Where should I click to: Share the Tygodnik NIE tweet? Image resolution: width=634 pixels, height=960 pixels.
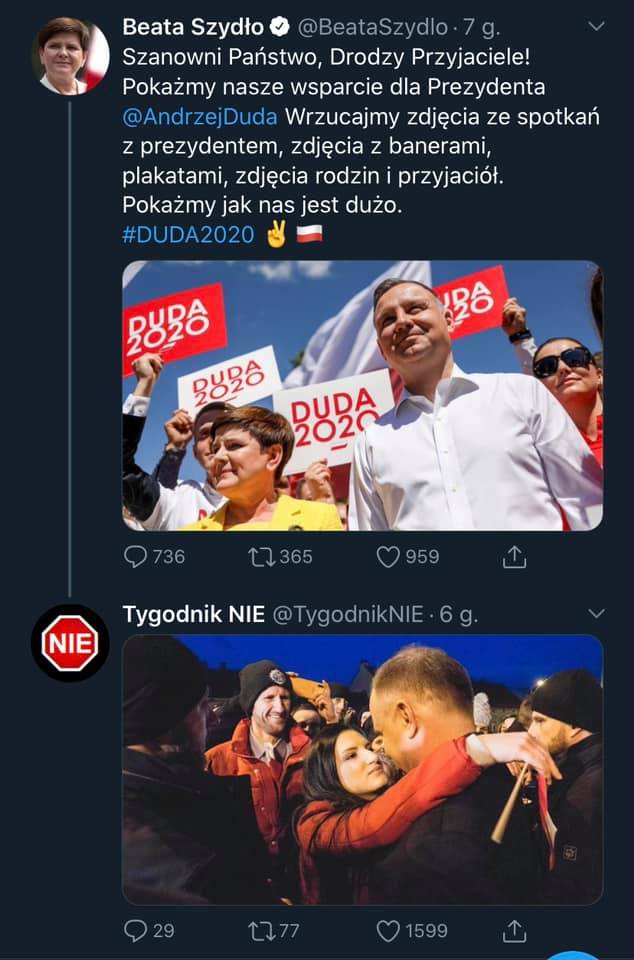(514, 931)
